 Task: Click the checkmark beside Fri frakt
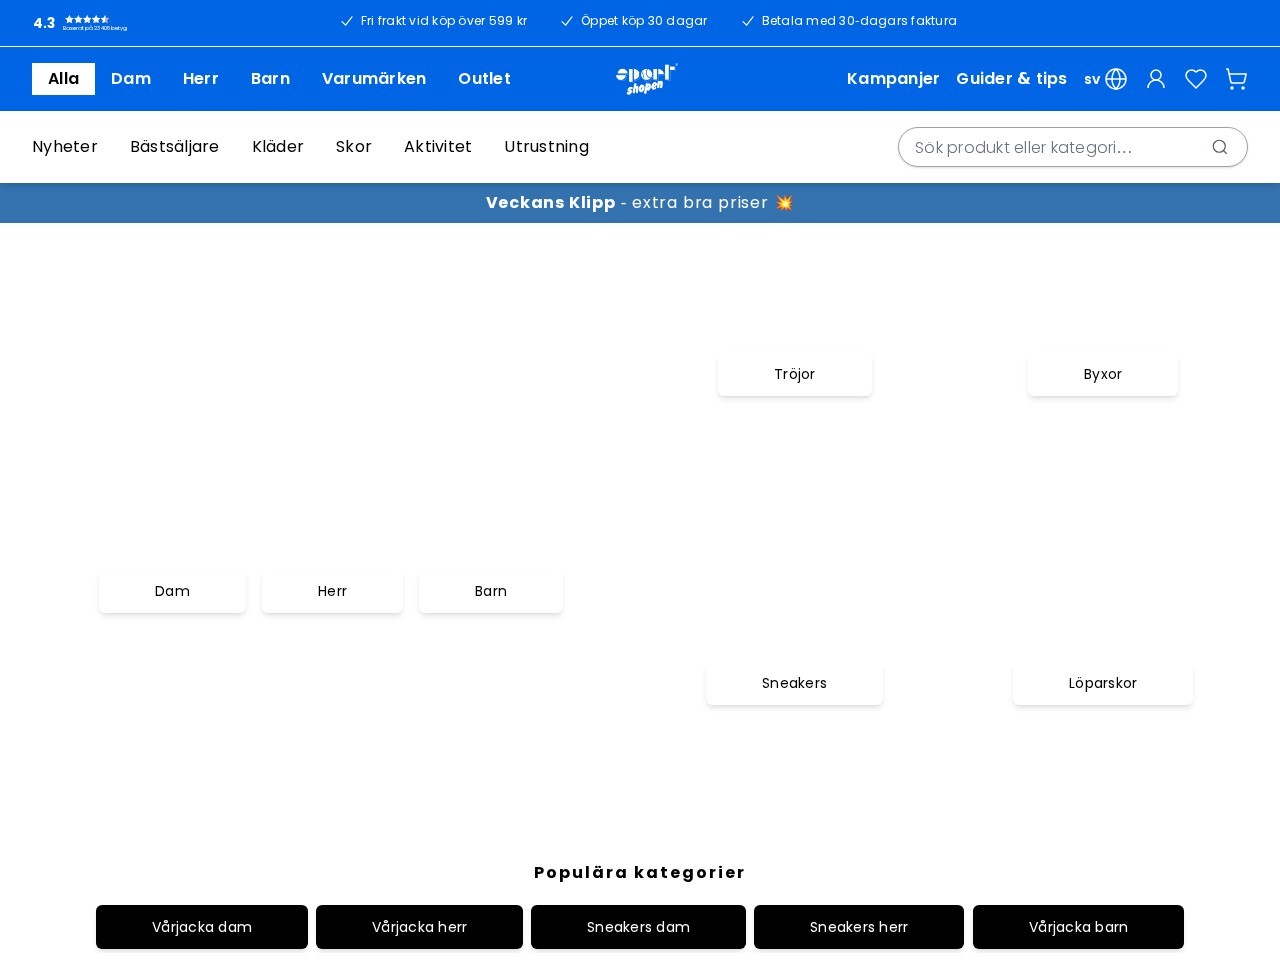(347, 21)
